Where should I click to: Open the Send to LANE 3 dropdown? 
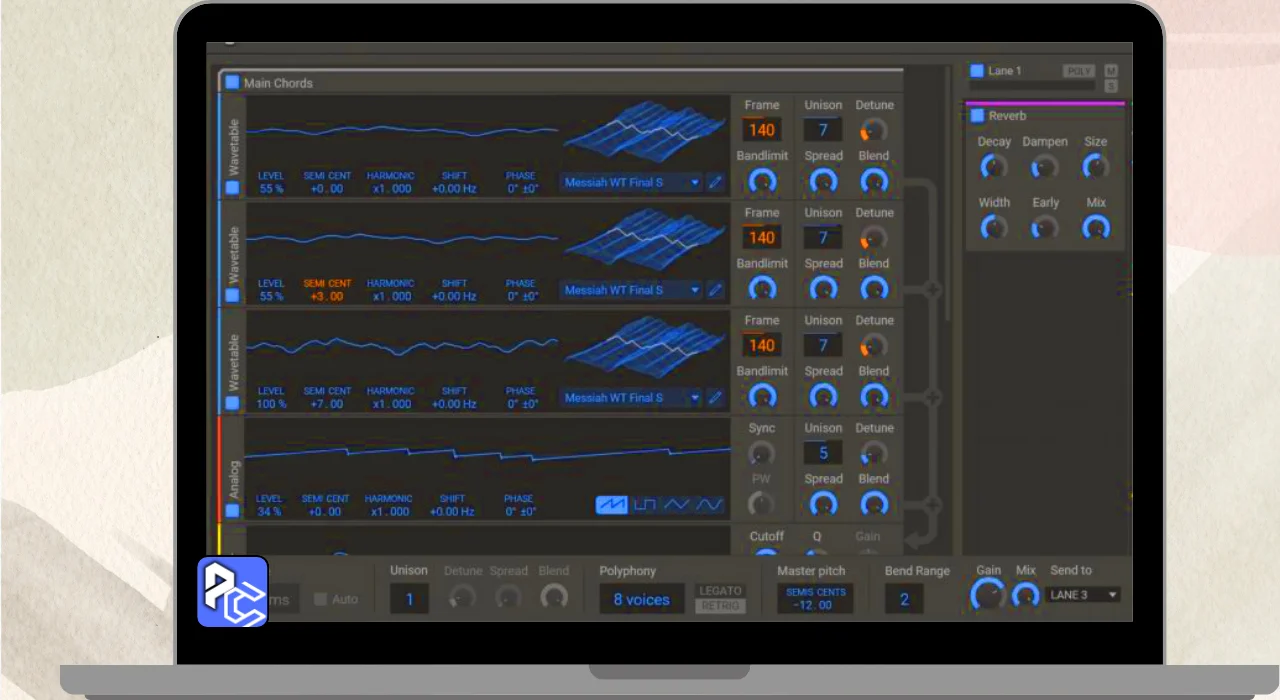point(1083,595)
